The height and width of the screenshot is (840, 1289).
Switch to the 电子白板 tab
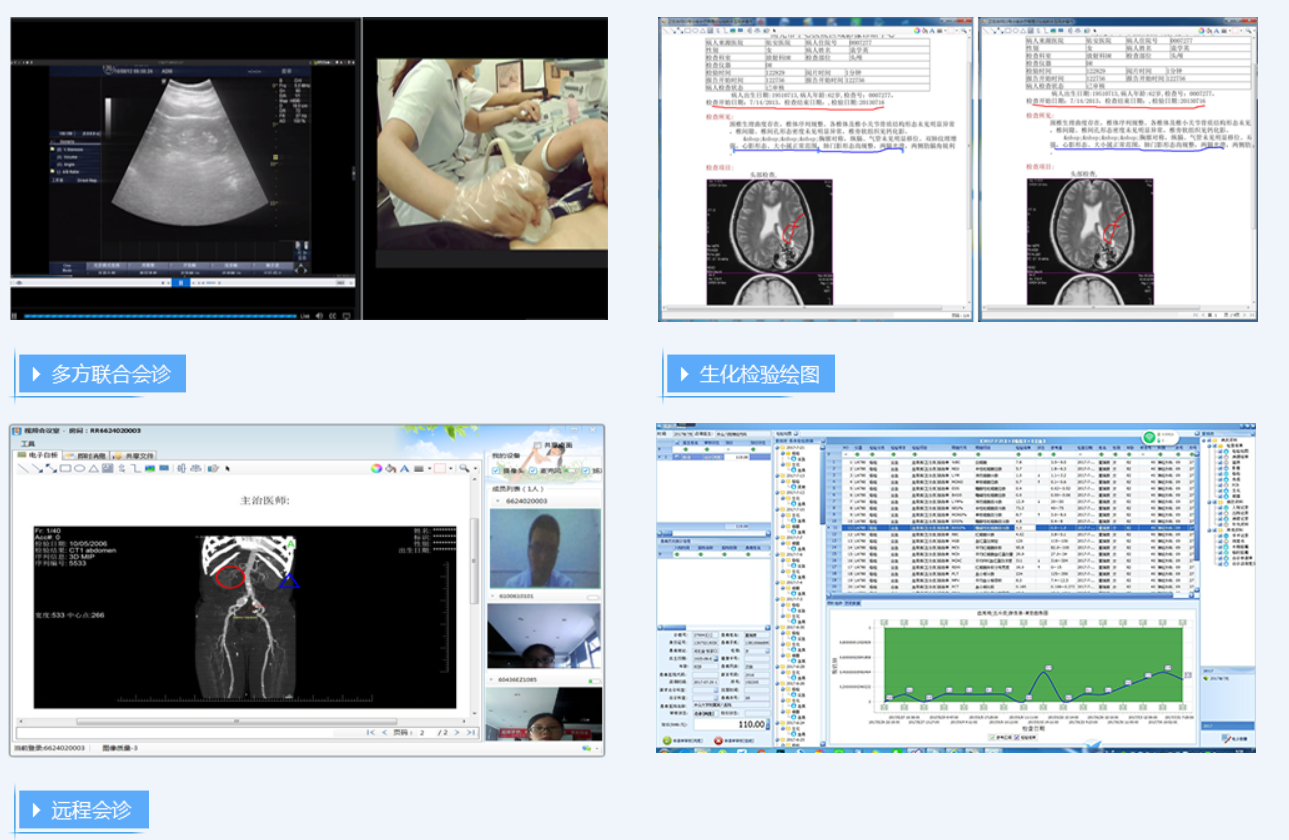[x=38, y=455]
